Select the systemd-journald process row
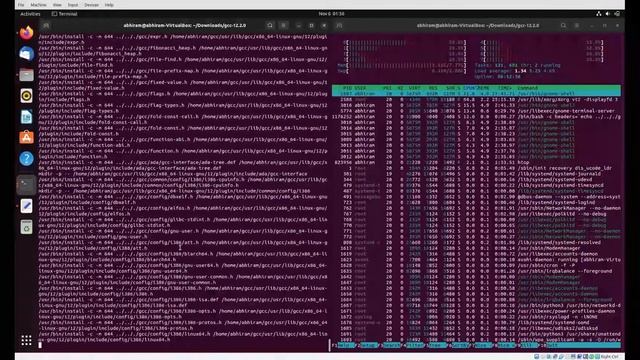640x360 pixels. [476, 173]
